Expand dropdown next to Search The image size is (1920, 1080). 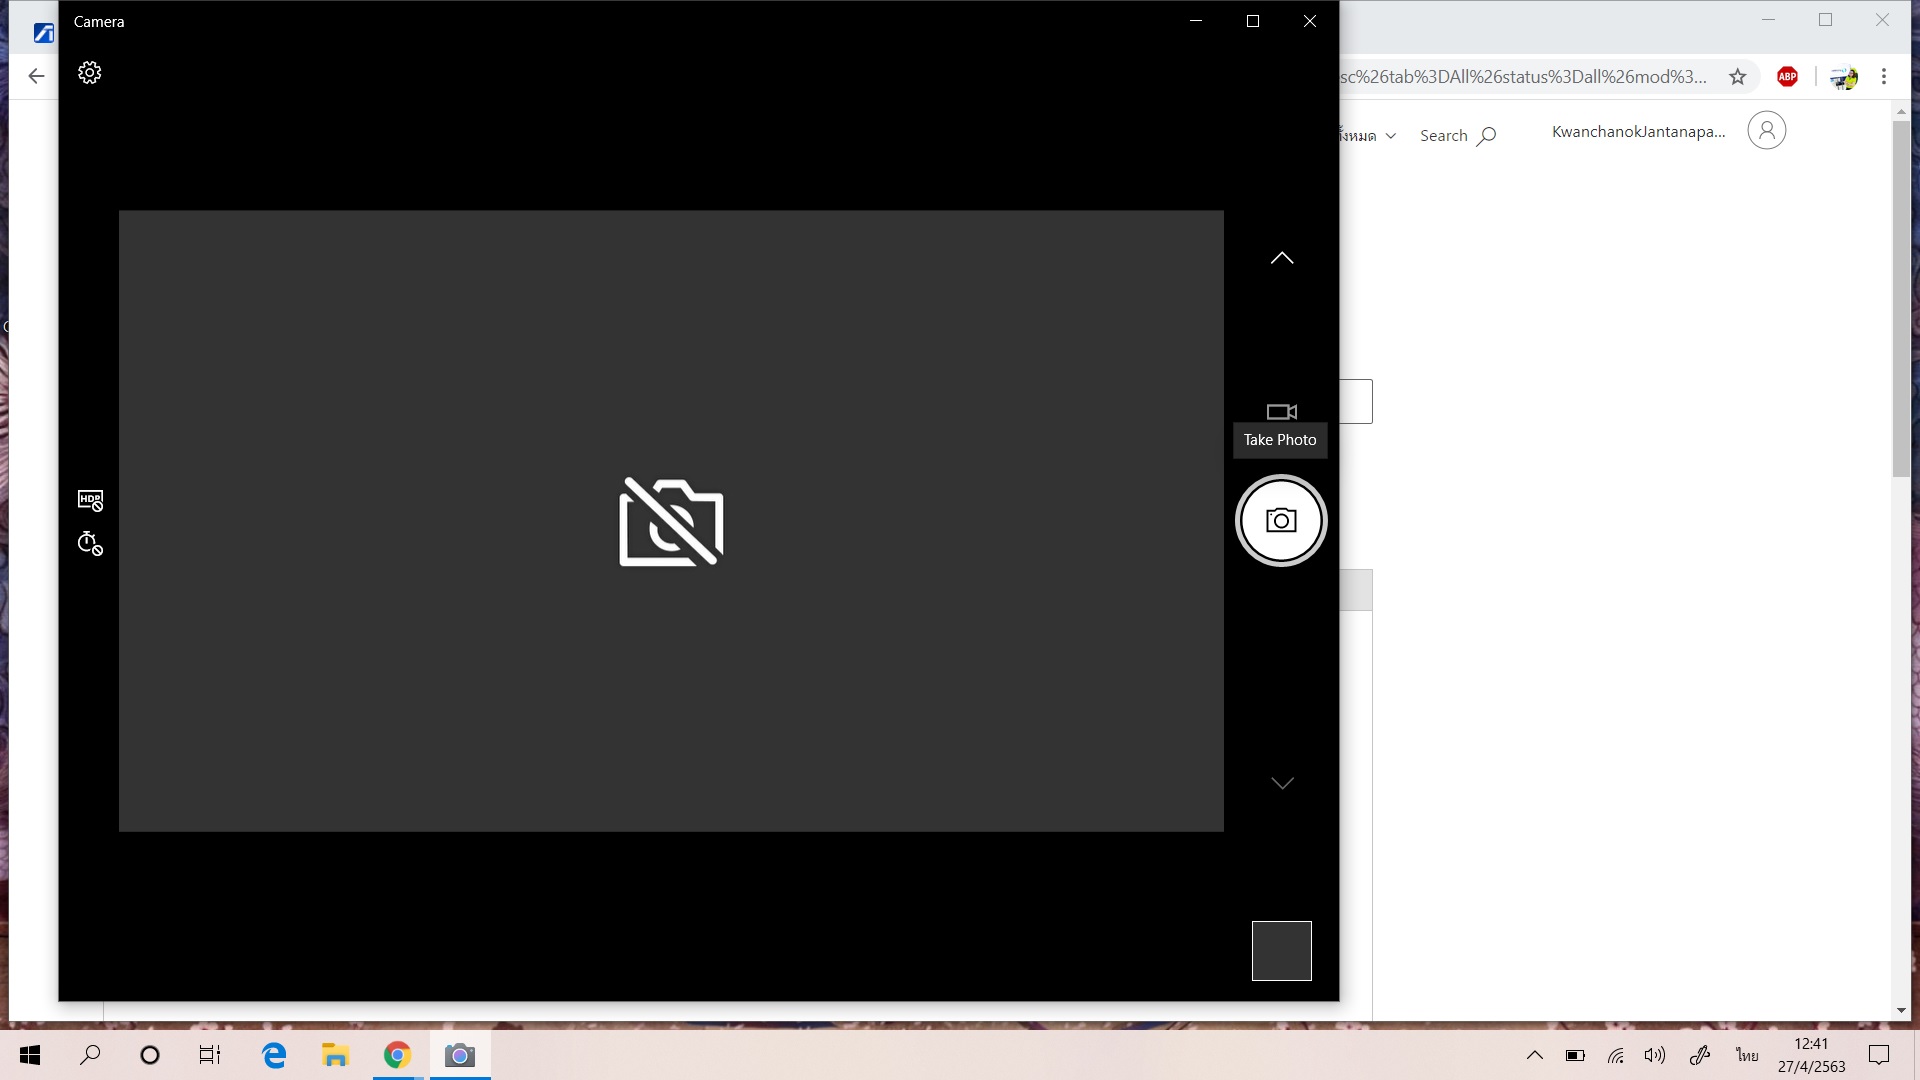click(x=1390, y=136)
